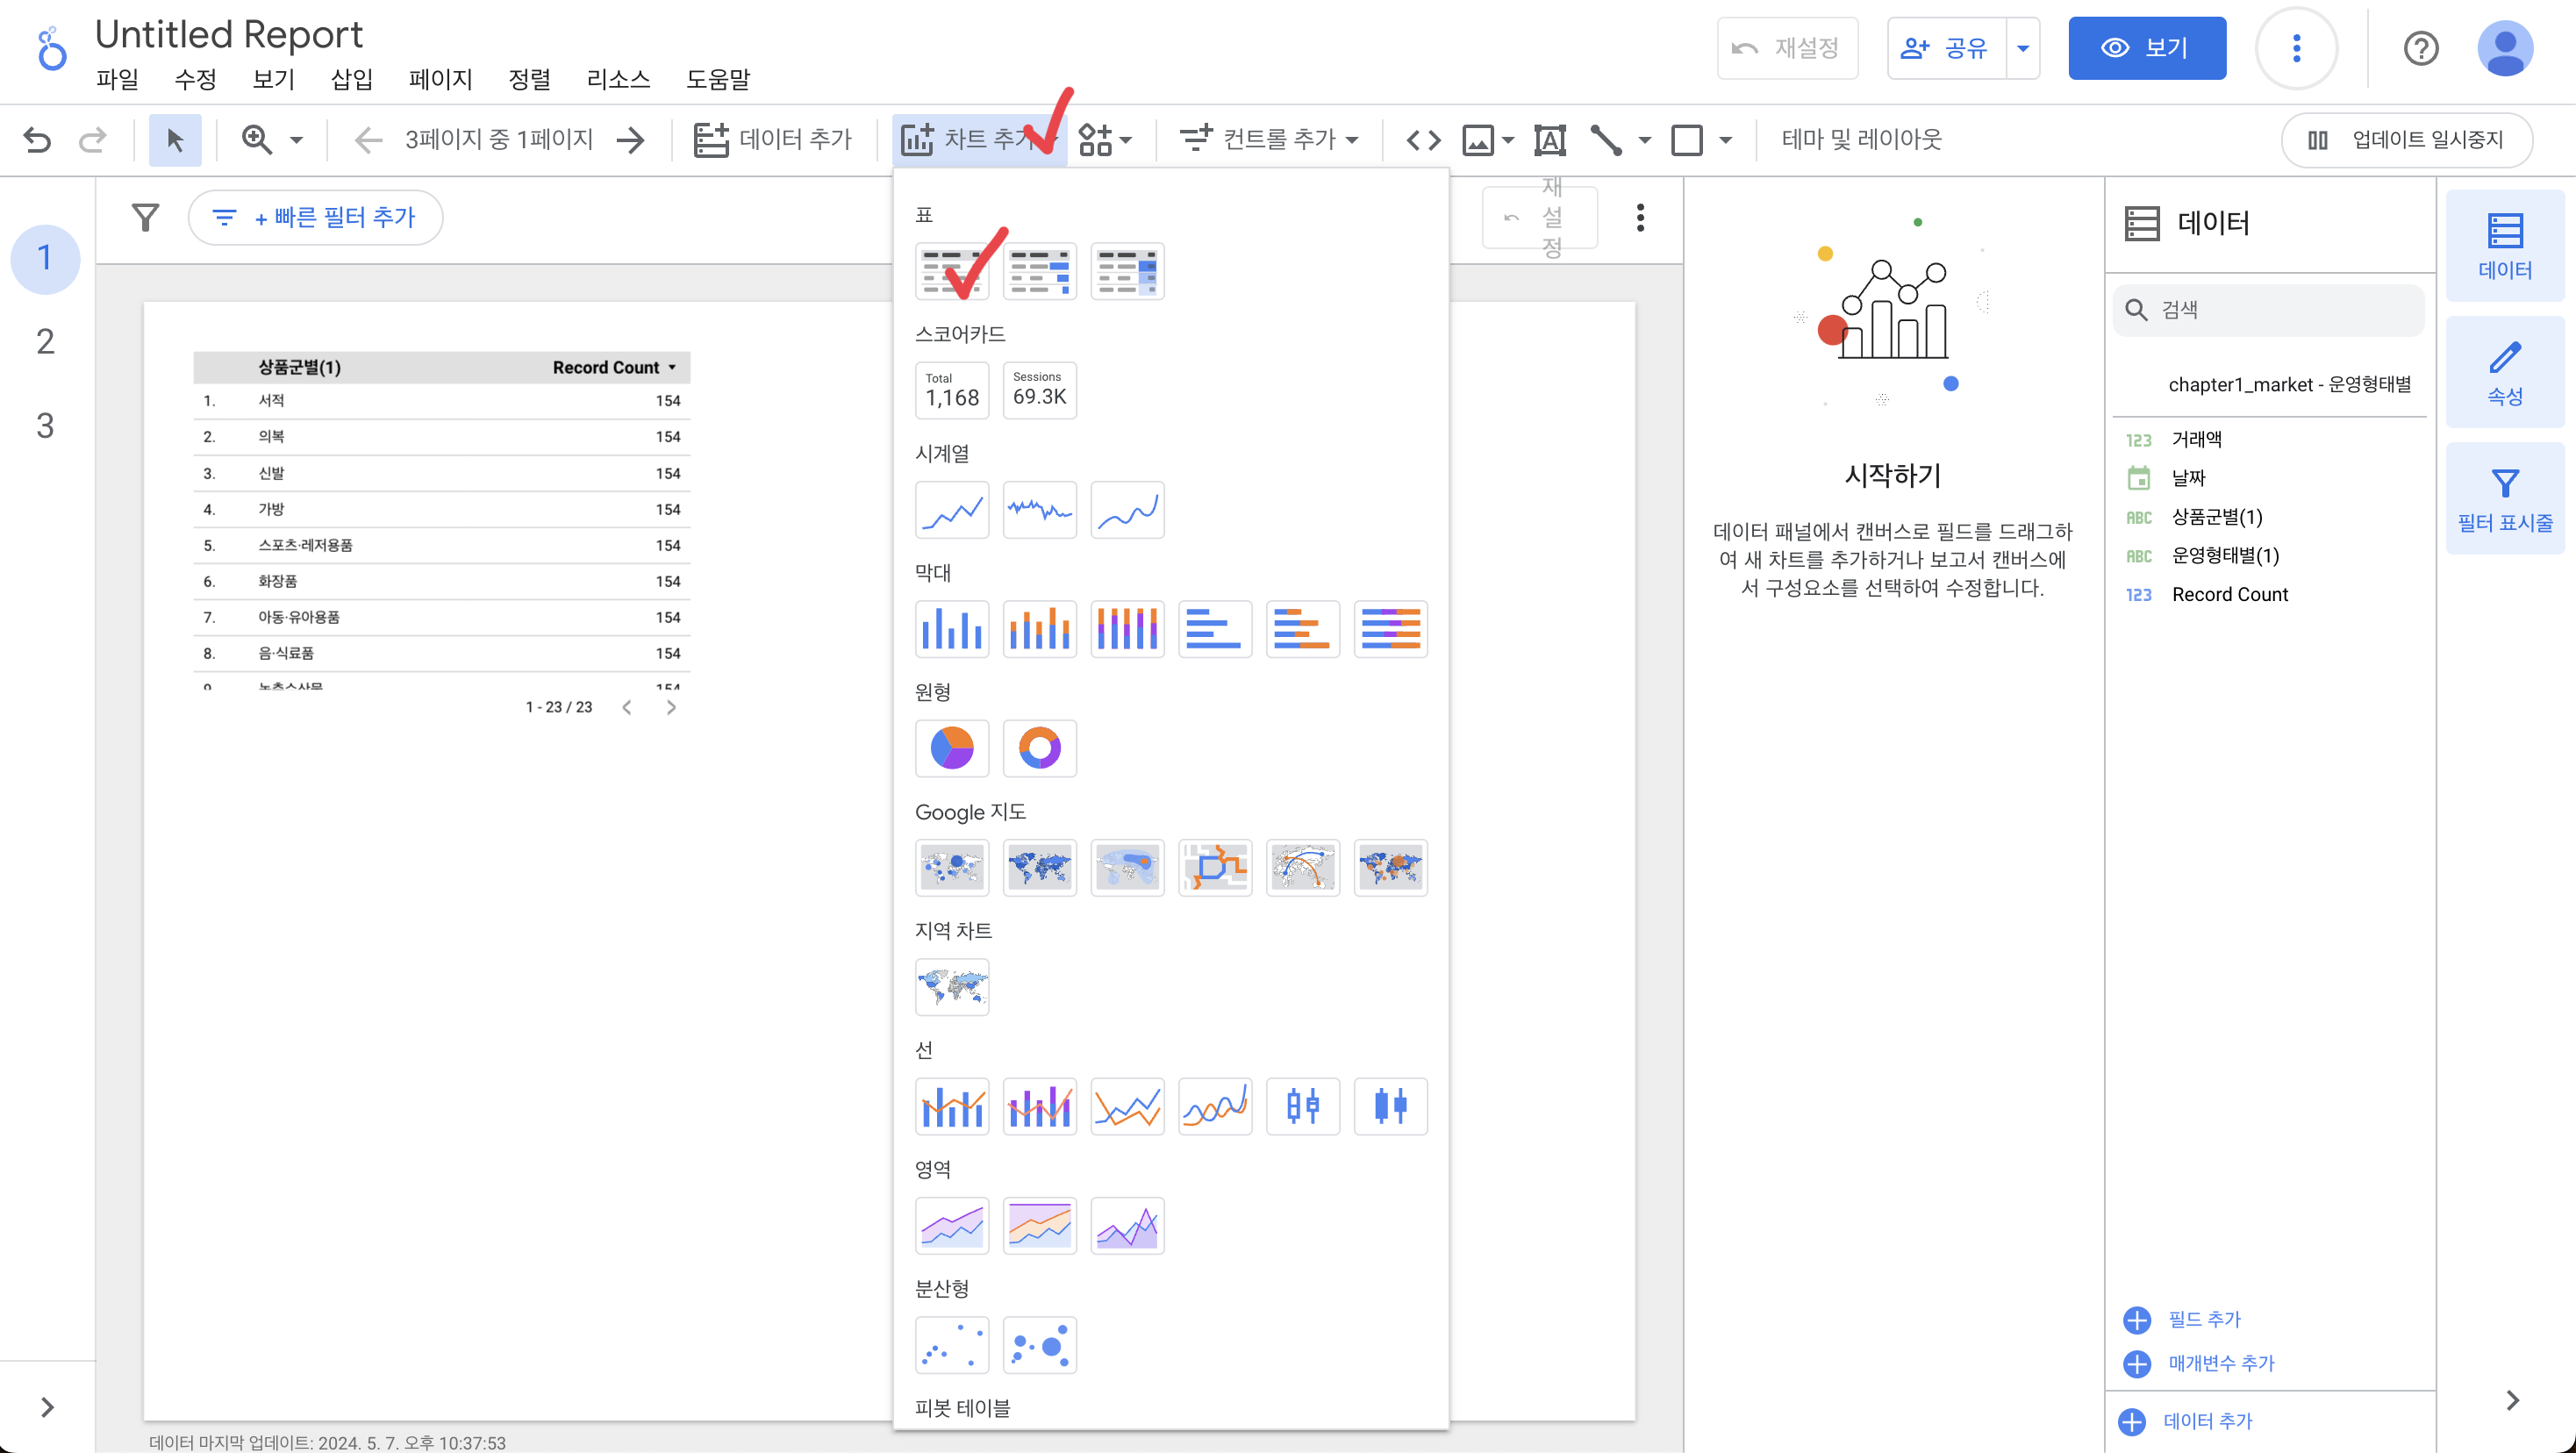Open the 리소스 menu
Screen dimensions: 2576x1453
[617, 79]
